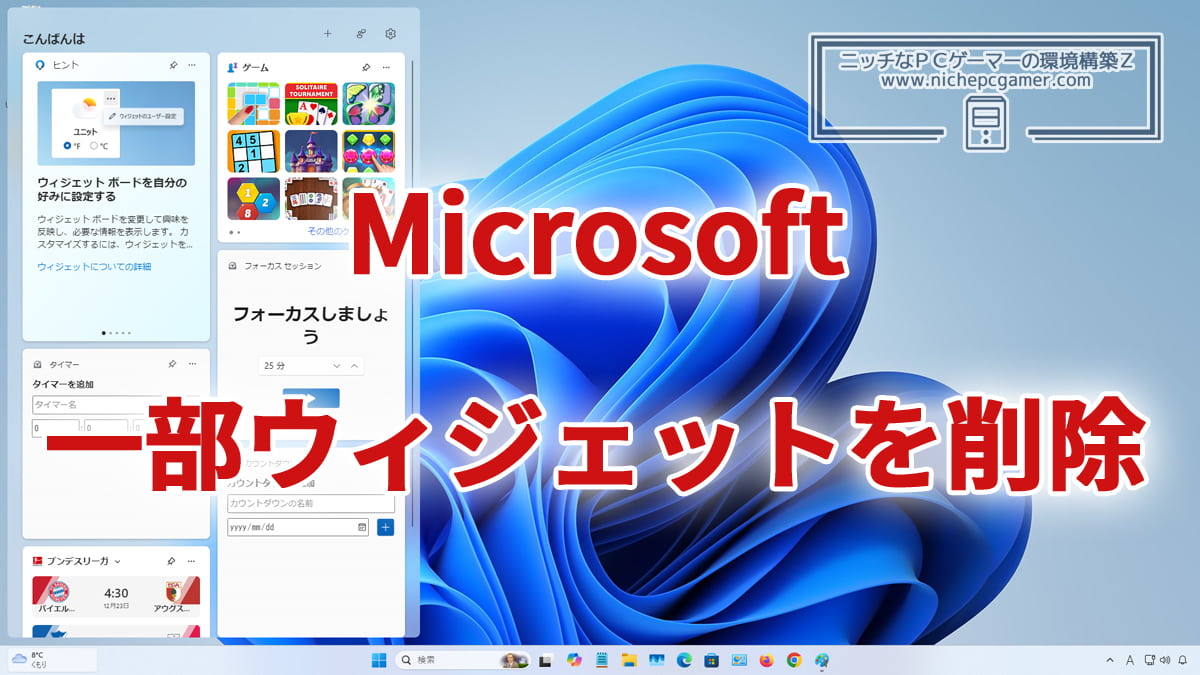Launch Microsoft Edge from taskbar
Screen dimensions: 1200x675
click(x=685, y=660)
